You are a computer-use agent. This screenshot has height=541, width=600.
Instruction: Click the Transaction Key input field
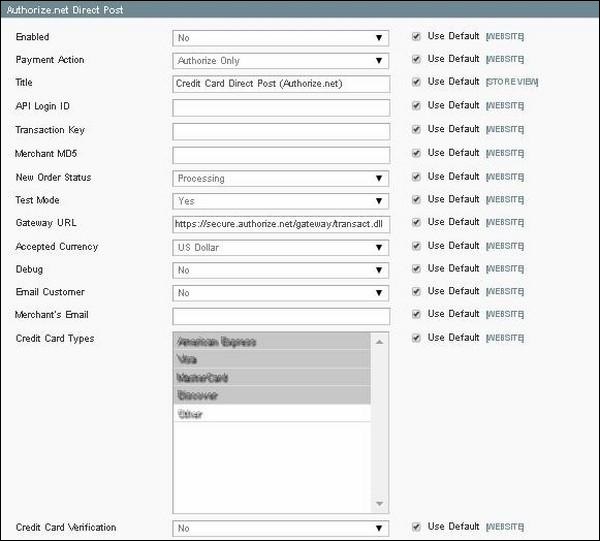point(280,131)
